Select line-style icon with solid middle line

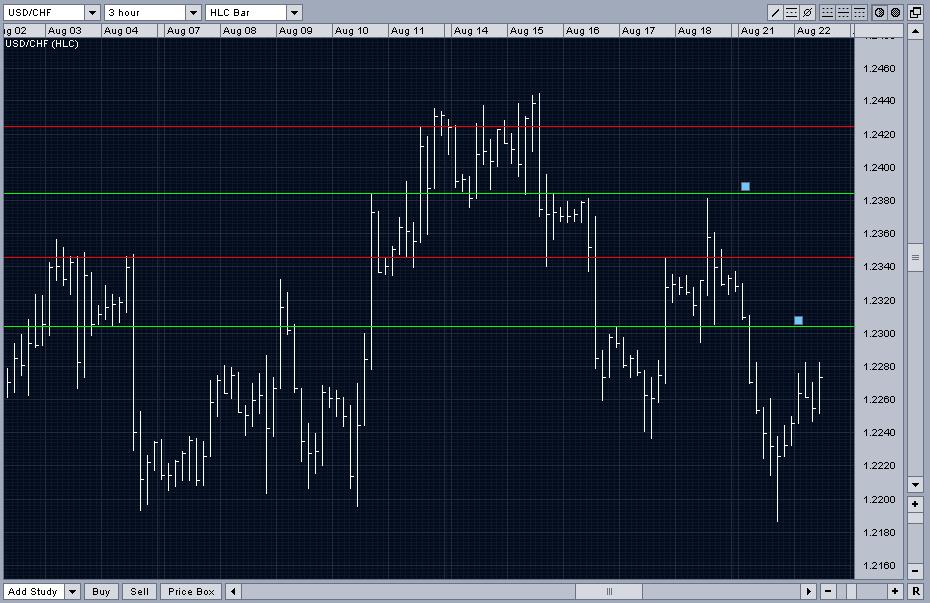pos(843,12)
